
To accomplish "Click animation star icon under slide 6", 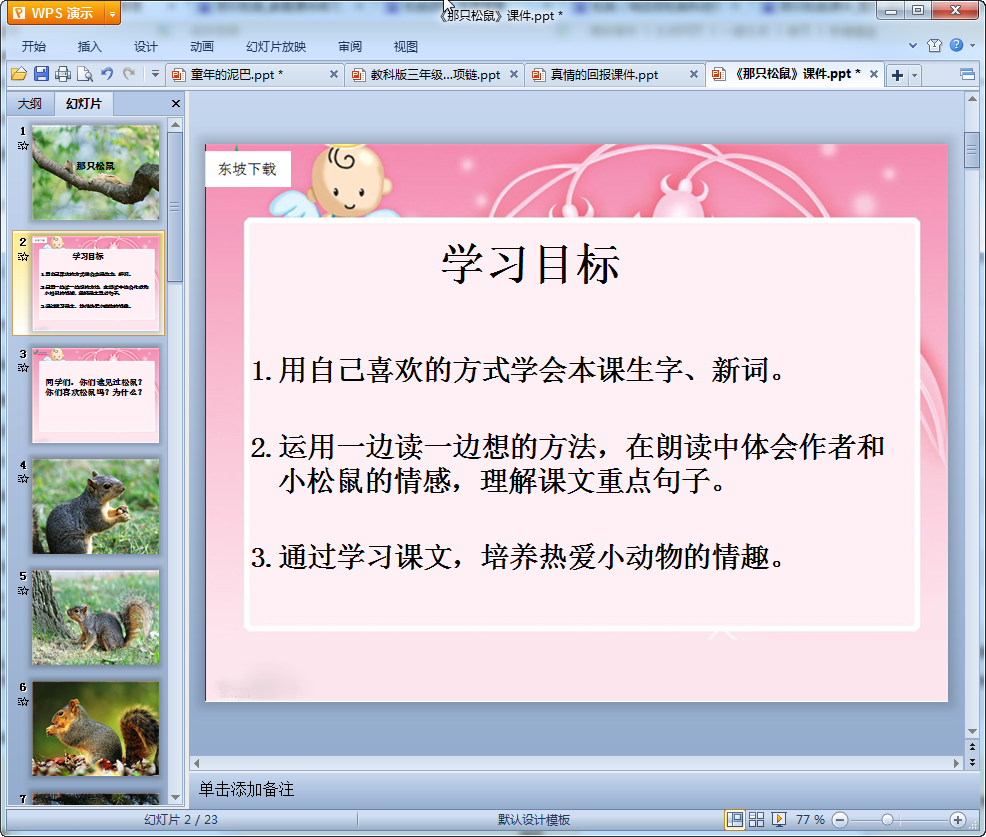I will tap(23, 702).
